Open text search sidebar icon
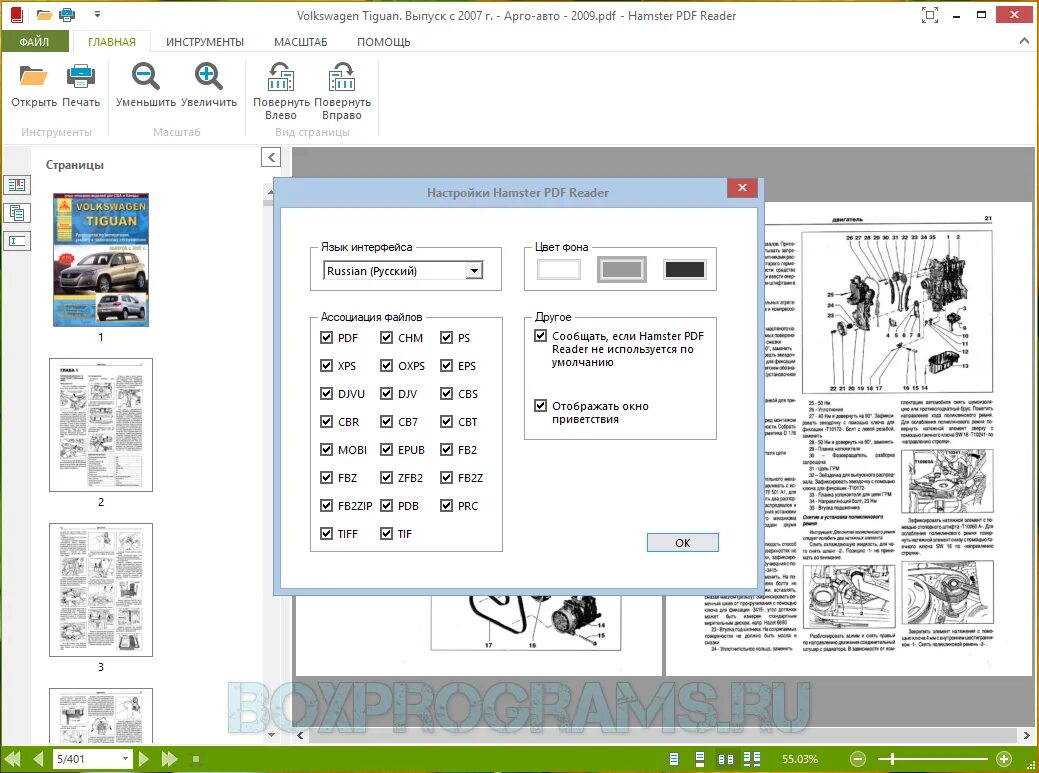 click(17, 240)
